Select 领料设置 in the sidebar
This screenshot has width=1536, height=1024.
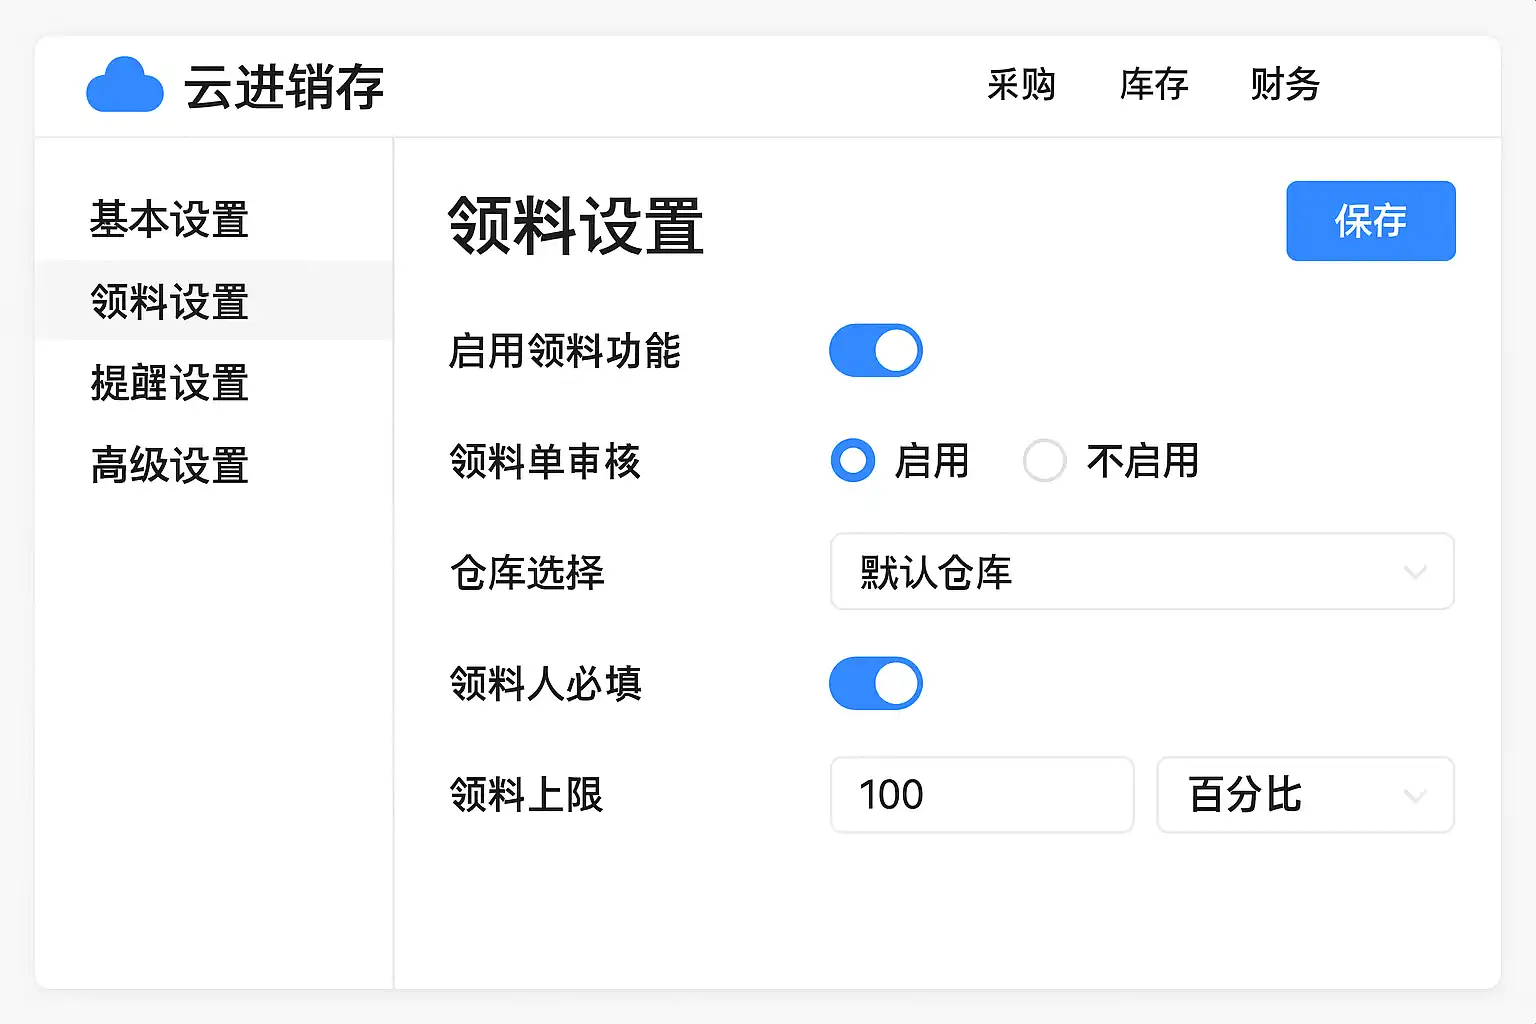(x=170, y=301)
